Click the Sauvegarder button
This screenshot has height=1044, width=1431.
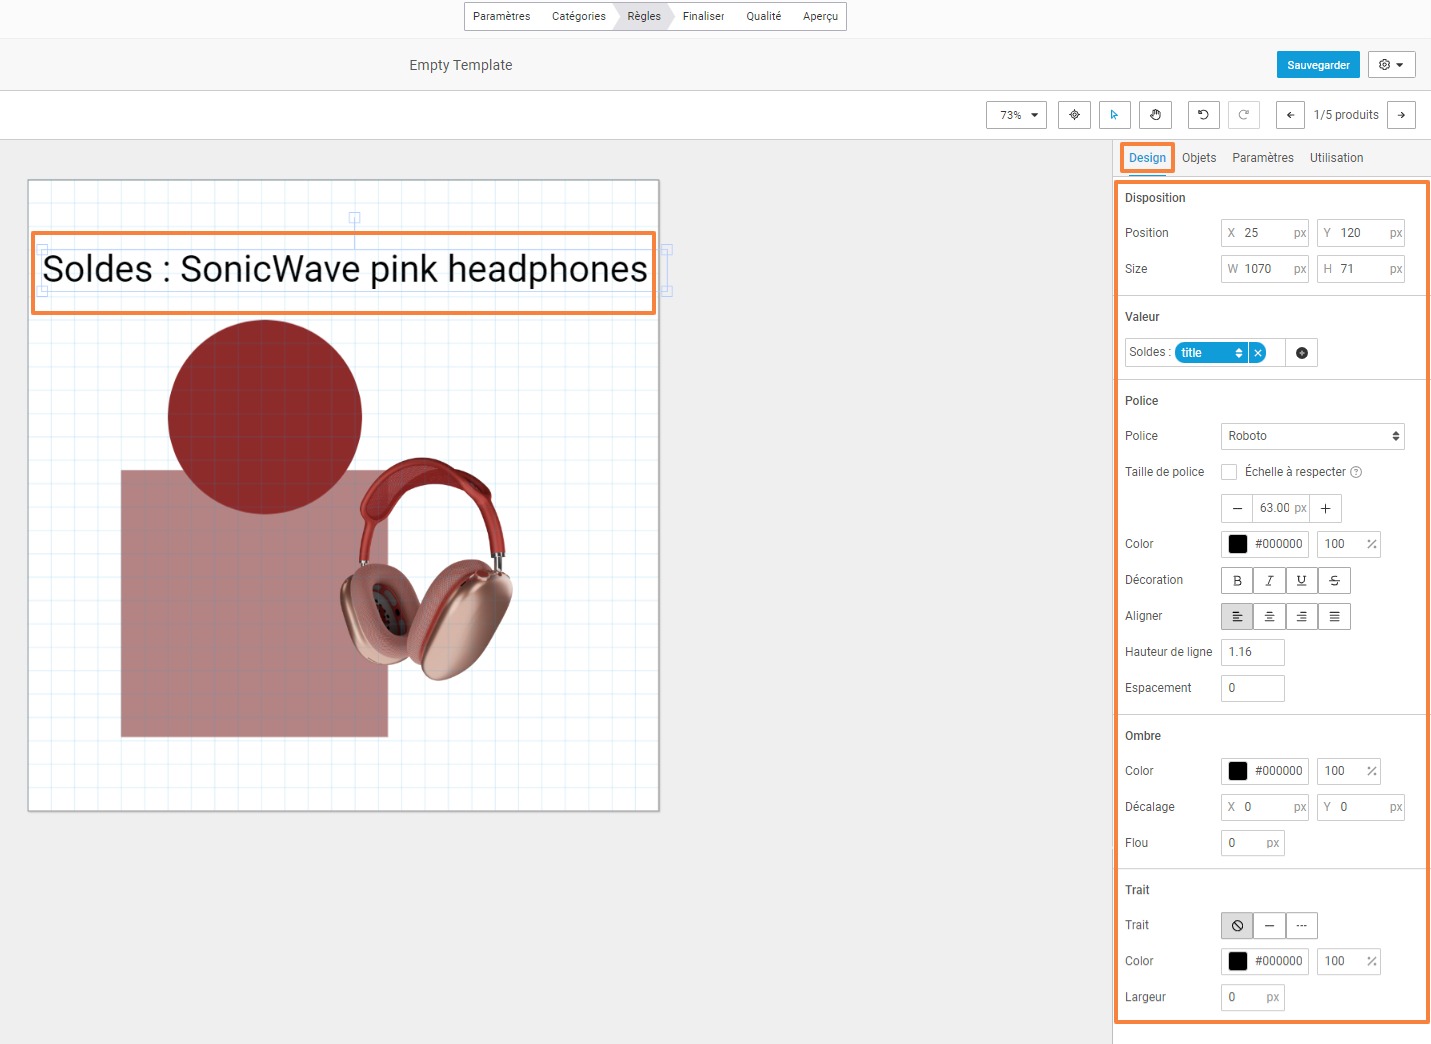1318,65
